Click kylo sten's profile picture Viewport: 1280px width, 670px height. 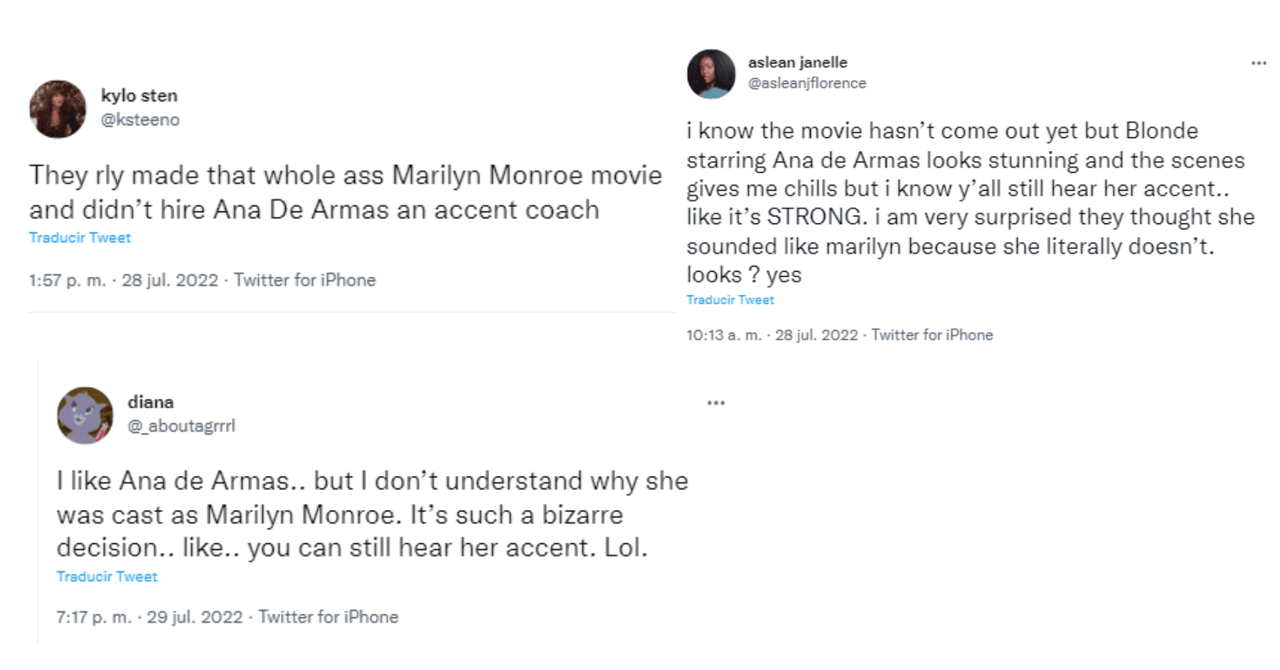(x=57, y=107)
